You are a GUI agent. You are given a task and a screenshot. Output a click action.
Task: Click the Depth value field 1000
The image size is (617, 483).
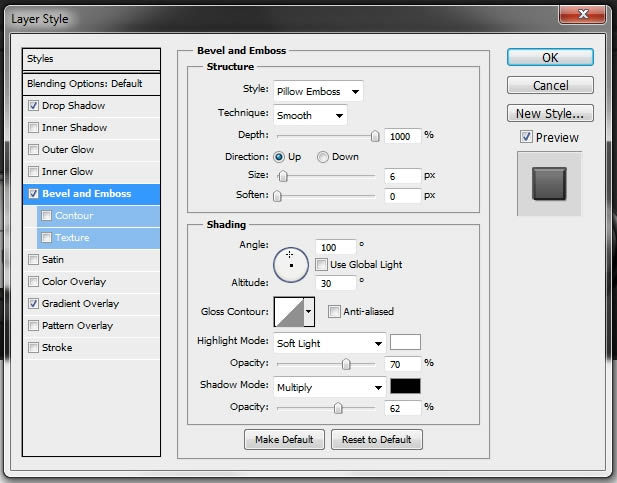(x=403, y=136)
